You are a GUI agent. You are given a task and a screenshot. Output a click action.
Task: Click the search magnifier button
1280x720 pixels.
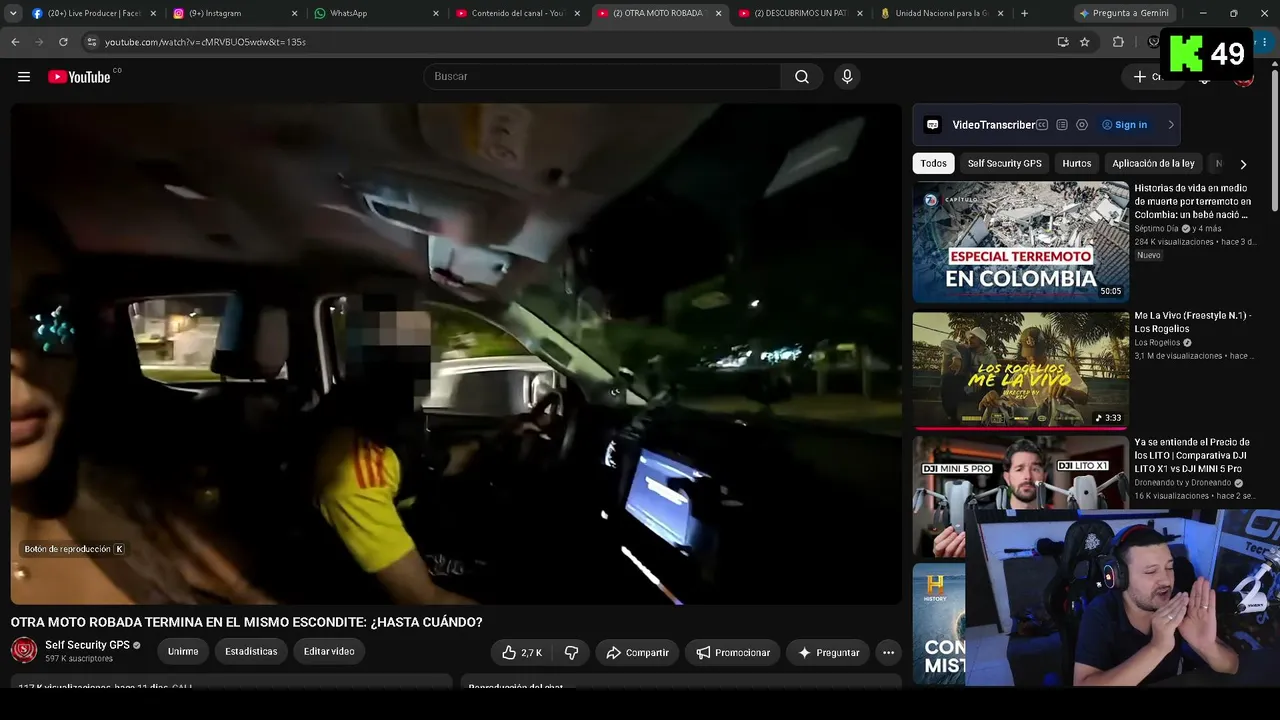(802, 77)
